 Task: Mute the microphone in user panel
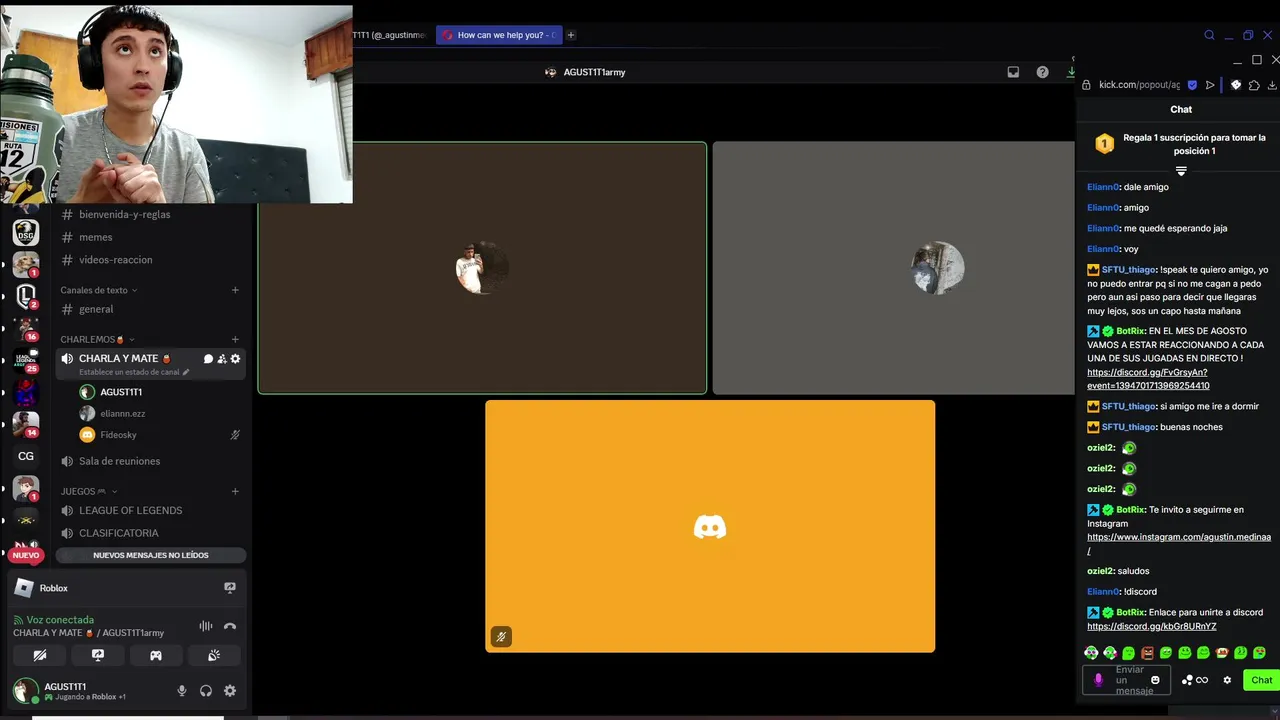tap(182, 690)
